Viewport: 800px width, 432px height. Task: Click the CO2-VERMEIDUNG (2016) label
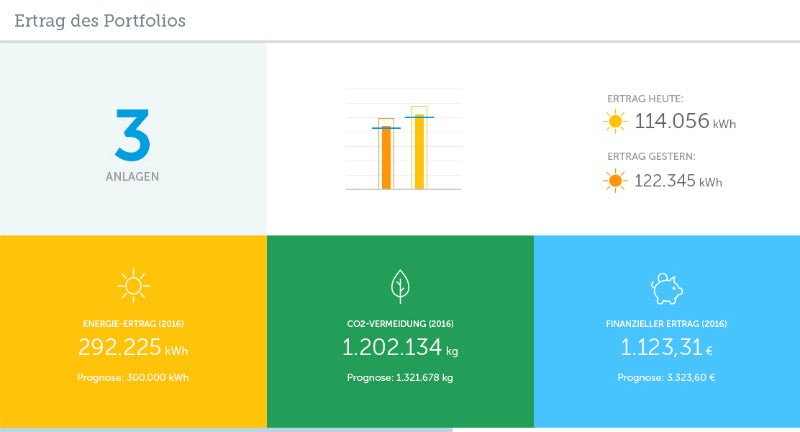[x=400, y=324]
